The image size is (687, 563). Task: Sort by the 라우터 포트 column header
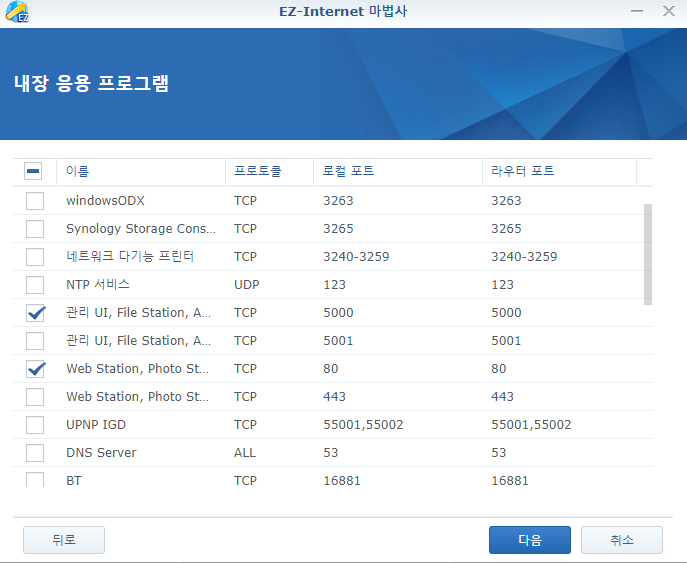click(x=560, y=171)
